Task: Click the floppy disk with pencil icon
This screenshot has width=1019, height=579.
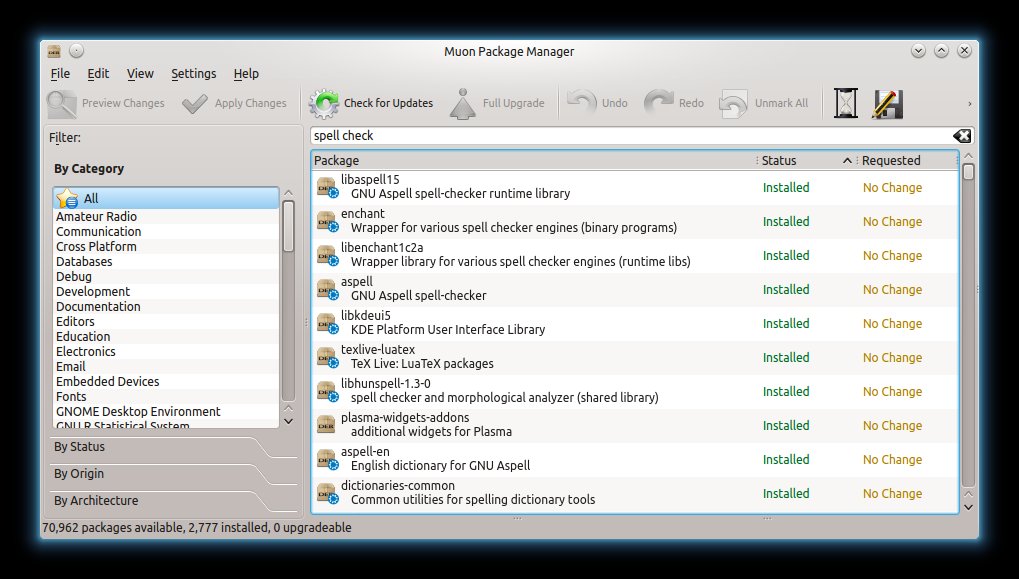Action: pos(888,103)
